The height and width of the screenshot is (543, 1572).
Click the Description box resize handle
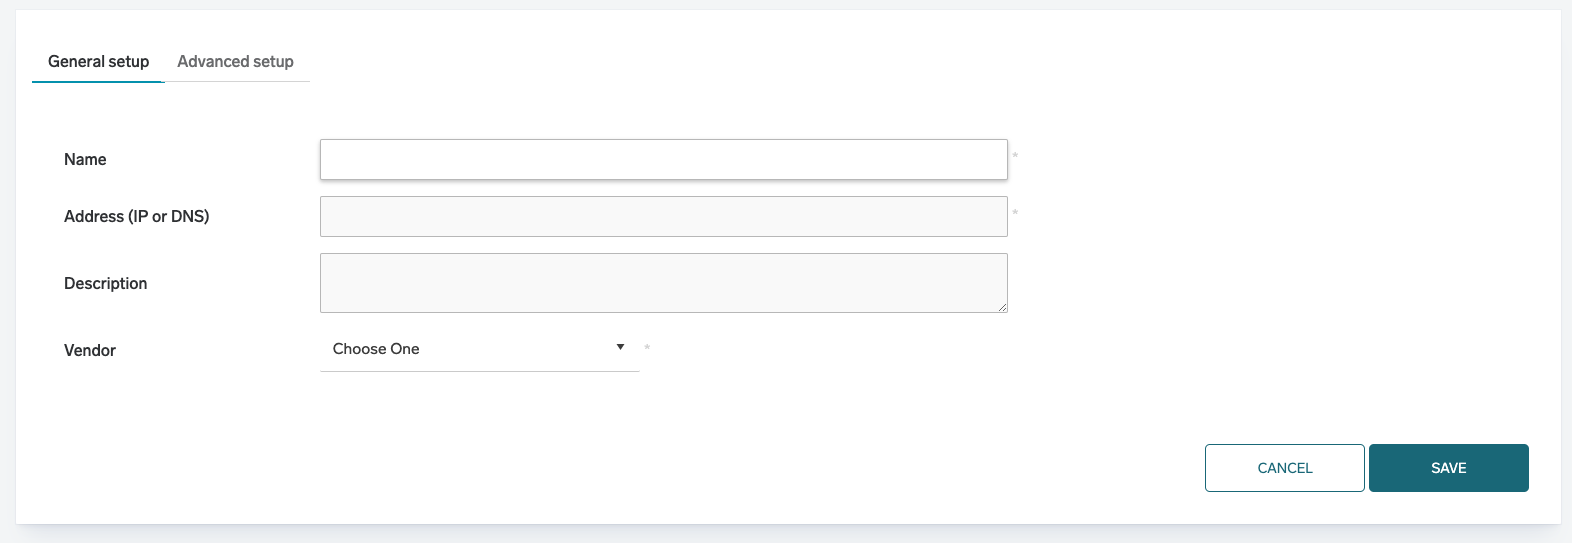pyautogui.click(x=1002, y=307)
